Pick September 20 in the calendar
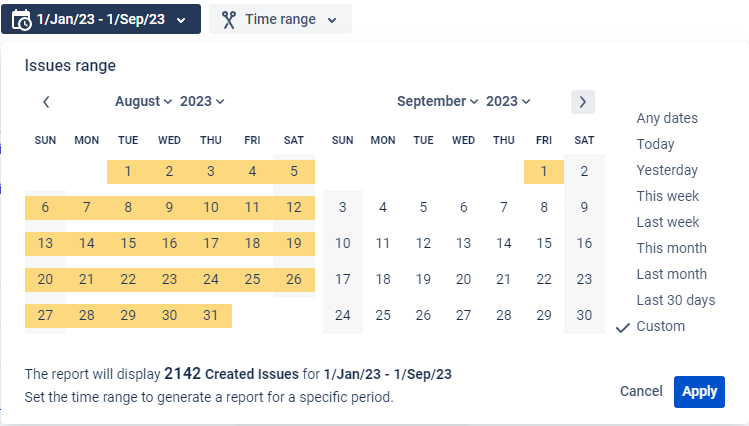 tap(463, 279)
